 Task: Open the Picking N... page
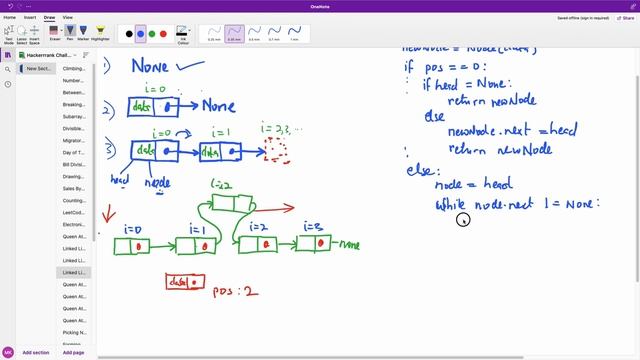click(74, 333)
